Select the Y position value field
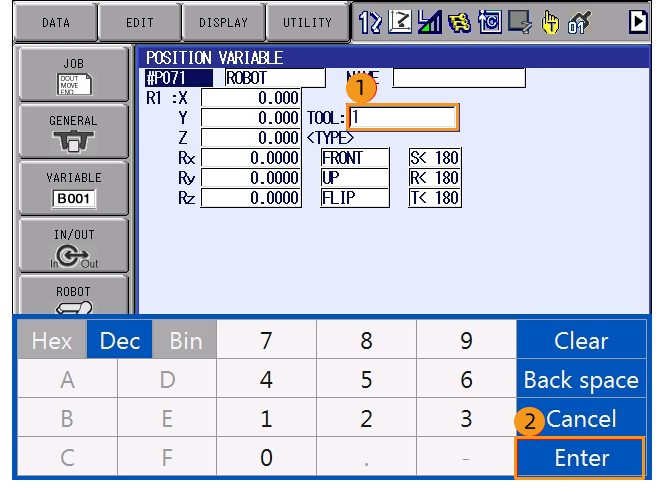Screen dimensions: 664x492 251,118
